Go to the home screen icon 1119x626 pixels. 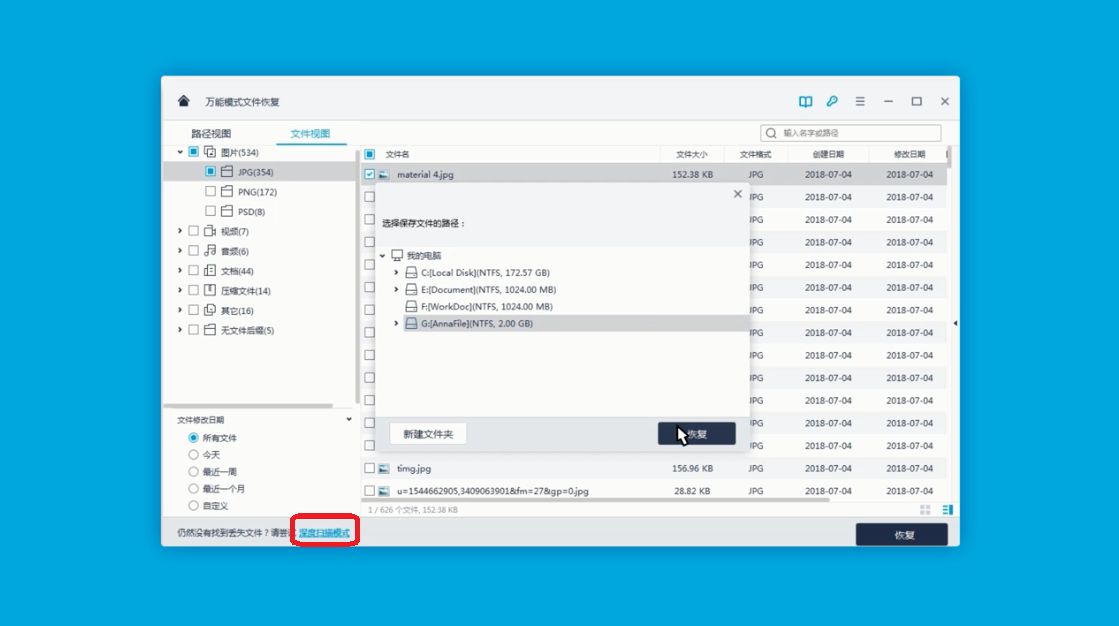coord(183,101)
